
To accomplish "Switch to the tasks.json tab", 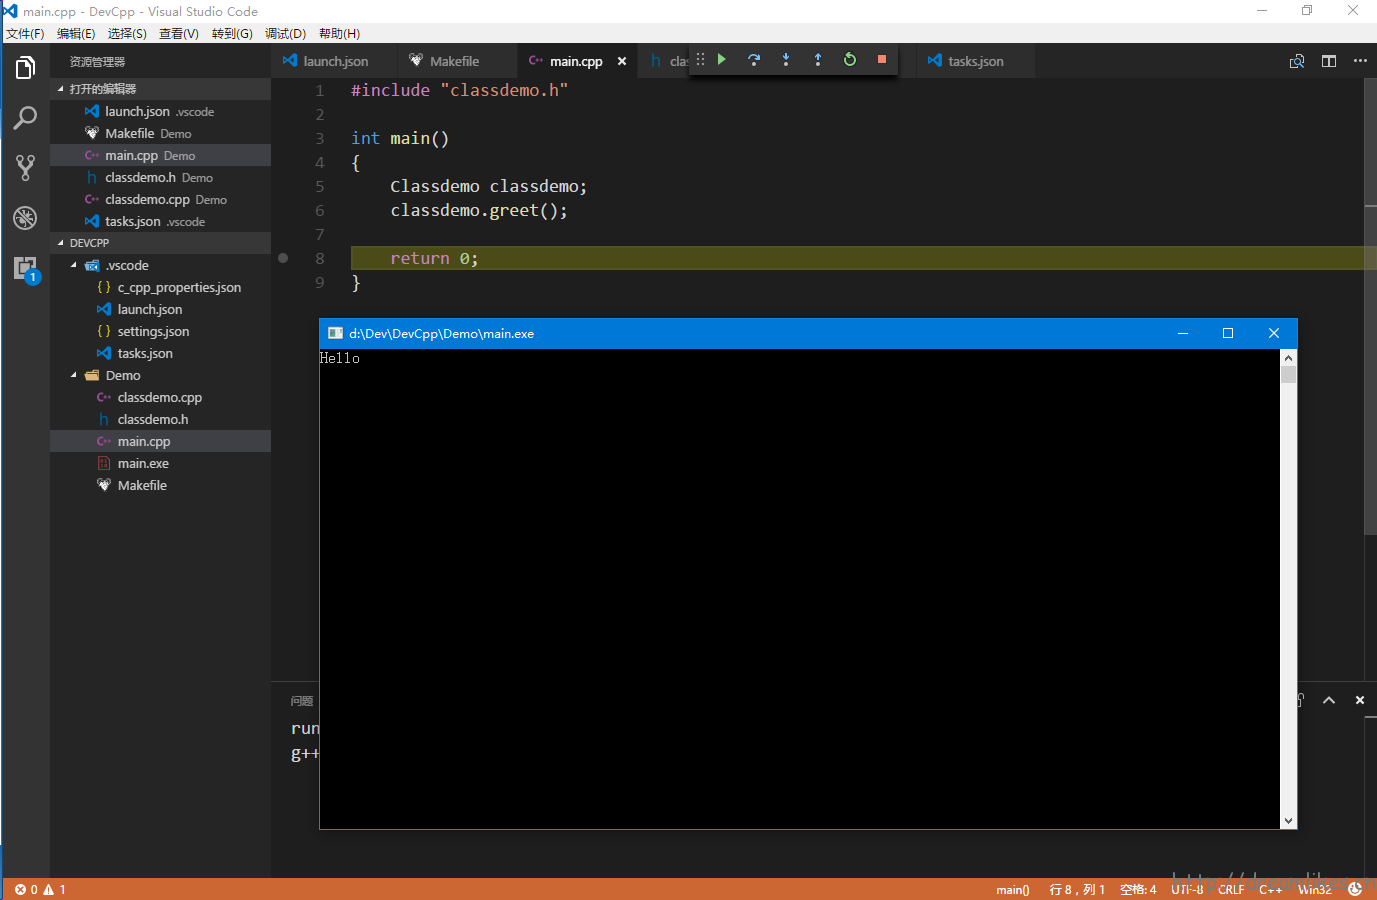I will coord(975,61).
